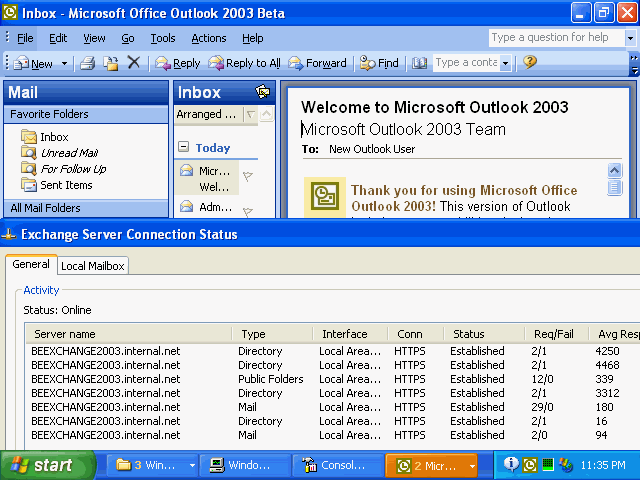Switch to the General tab
Image resolution: width=640 pixels, height=480 pixels.
(x=31, y=264)
